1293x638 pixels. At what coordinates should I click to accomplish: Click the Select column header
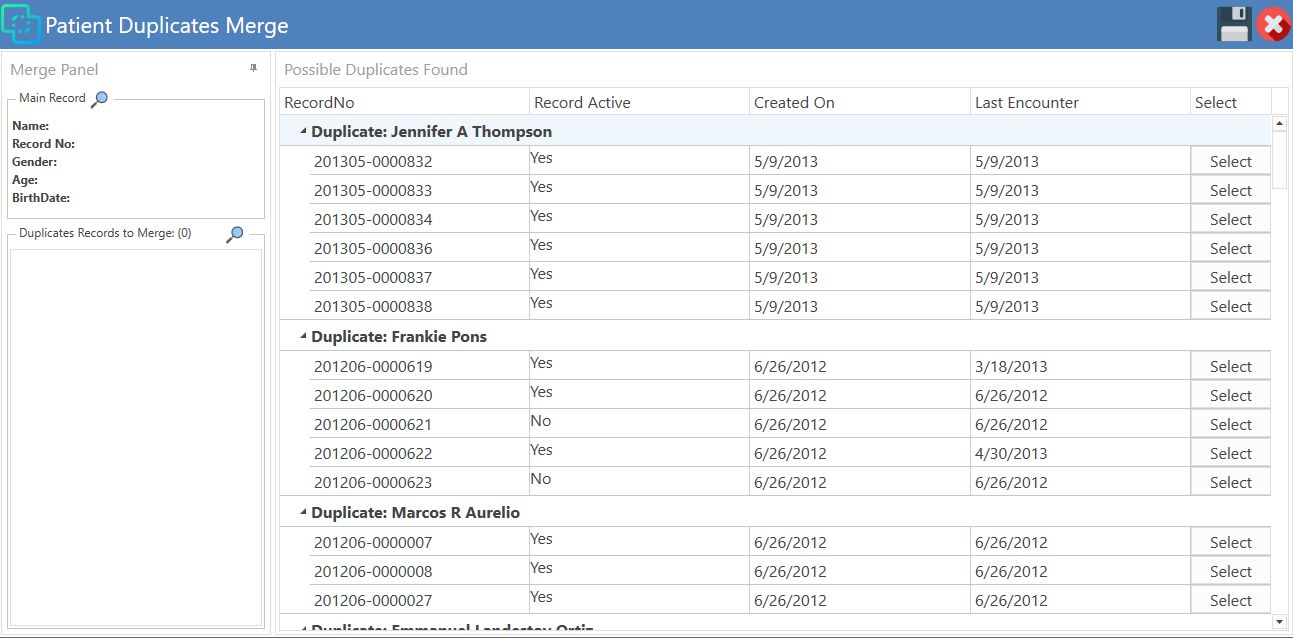(x=1231, y=102)
